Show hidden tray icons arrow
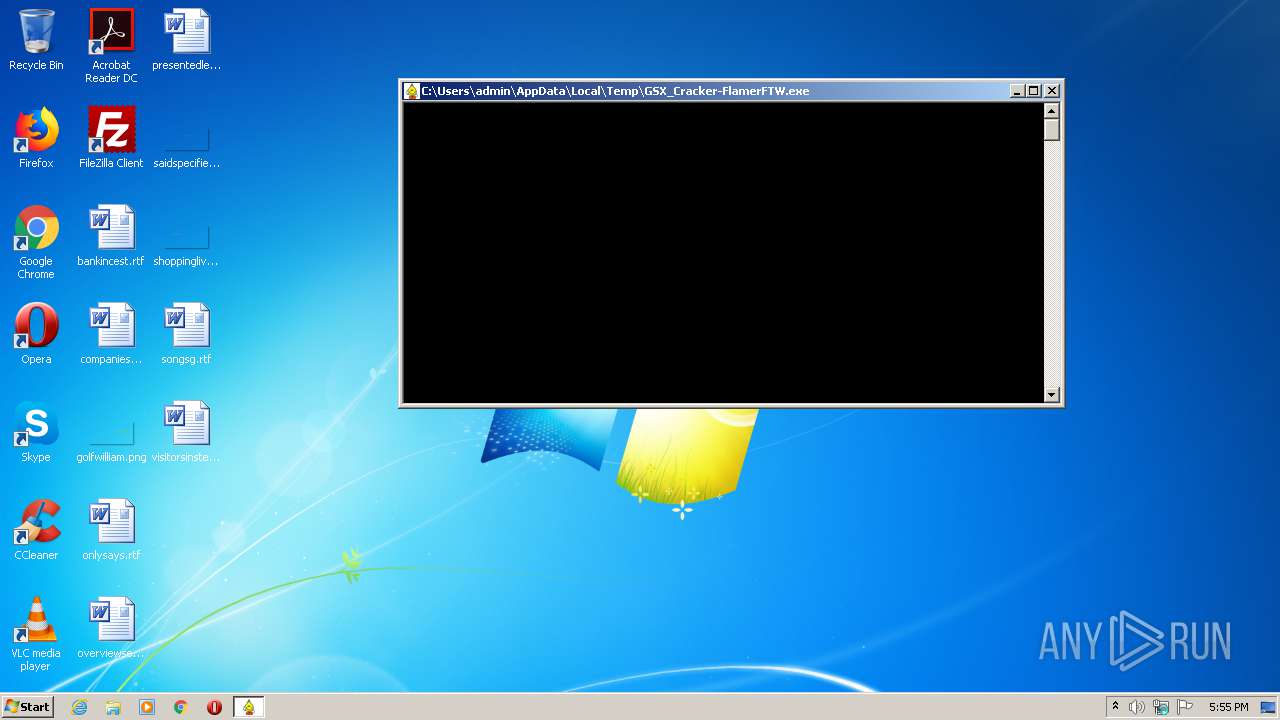 tap(1115, 707)
